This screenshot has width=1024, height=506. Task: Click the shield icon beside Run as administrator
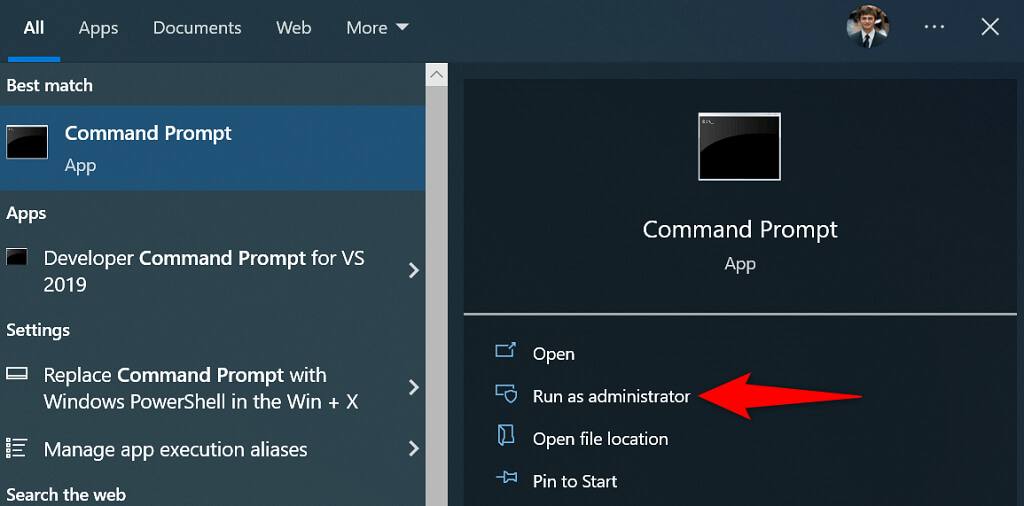click(506, 395)
